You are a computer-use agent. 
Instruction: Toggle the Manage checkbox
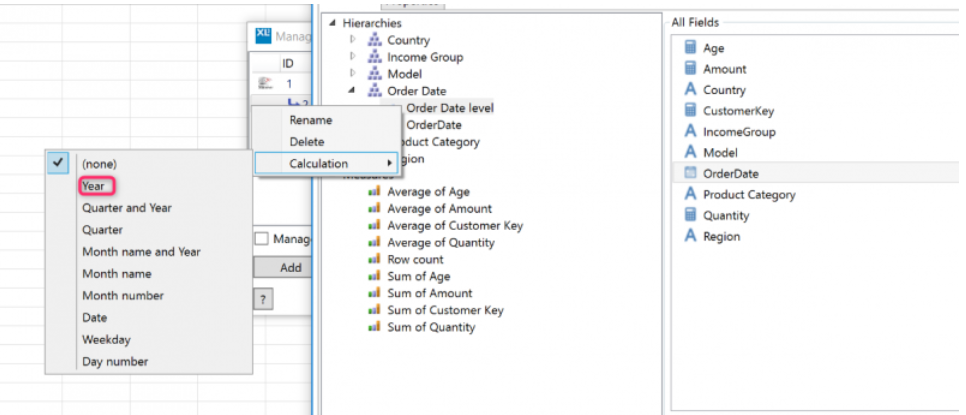click(x=261, y=239)
